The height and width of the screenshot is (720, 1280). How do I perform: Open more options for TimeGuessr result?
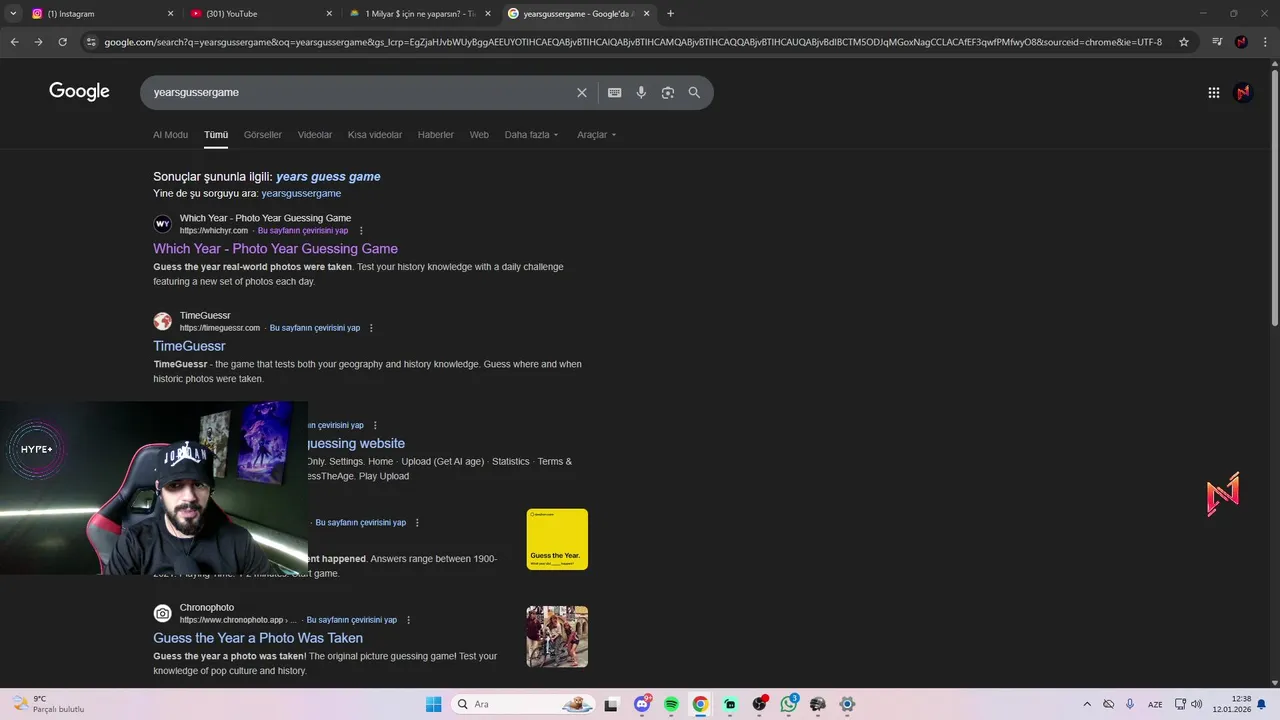pyautogui.click(x=371, y=328)
